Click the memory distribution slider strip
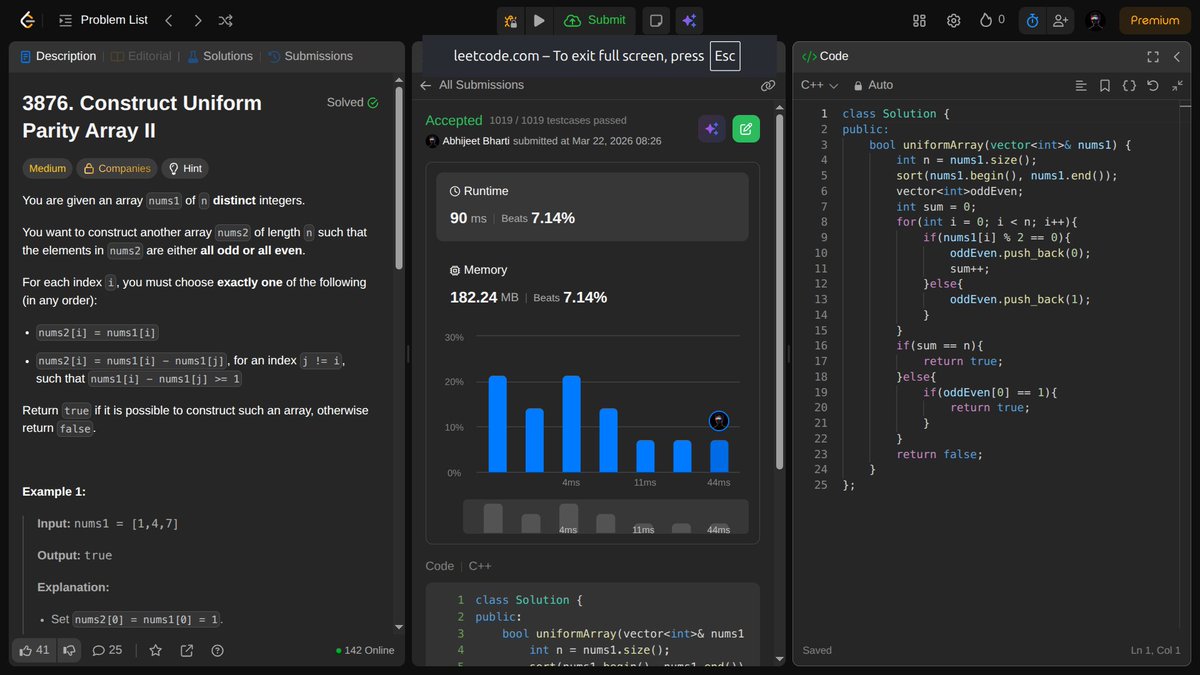Viewport: 1200px width, 675px height. click(605, 517)
